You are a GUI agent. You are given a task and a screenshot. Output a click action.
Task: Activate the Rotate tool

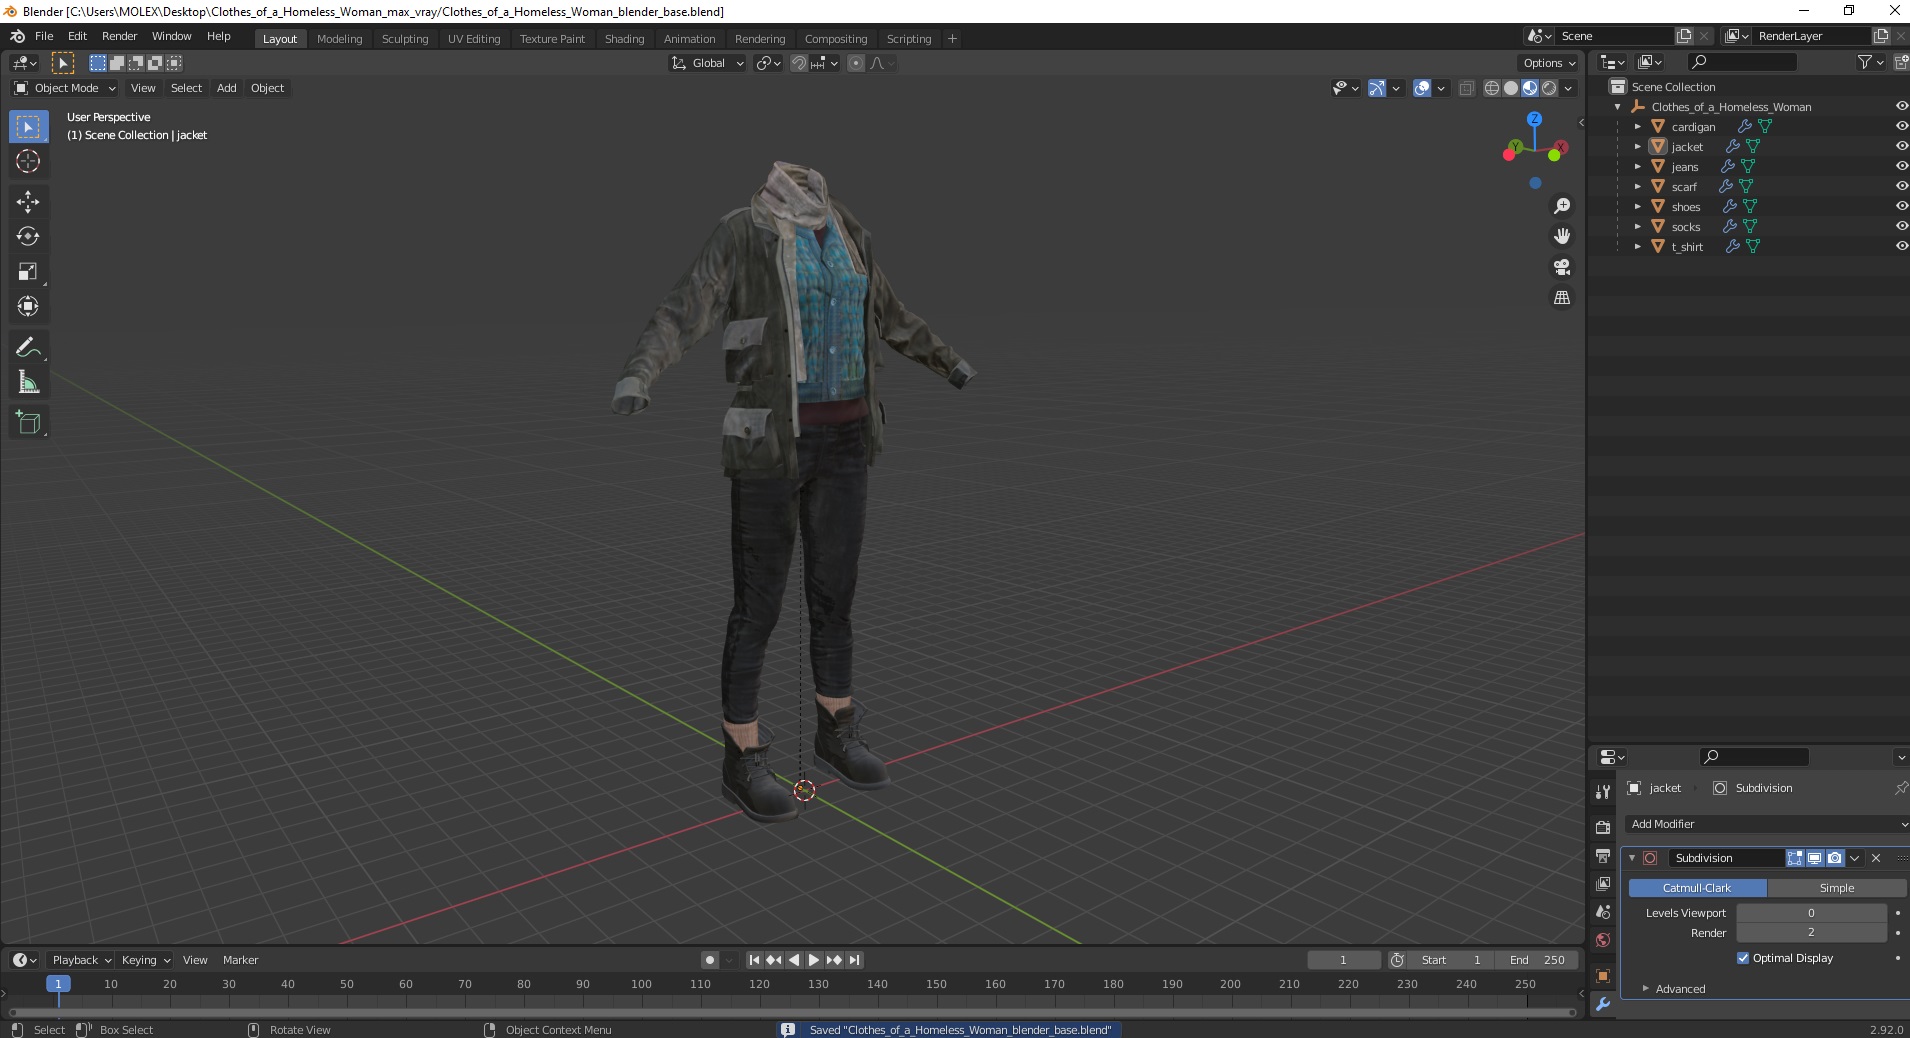pos(28,237)
